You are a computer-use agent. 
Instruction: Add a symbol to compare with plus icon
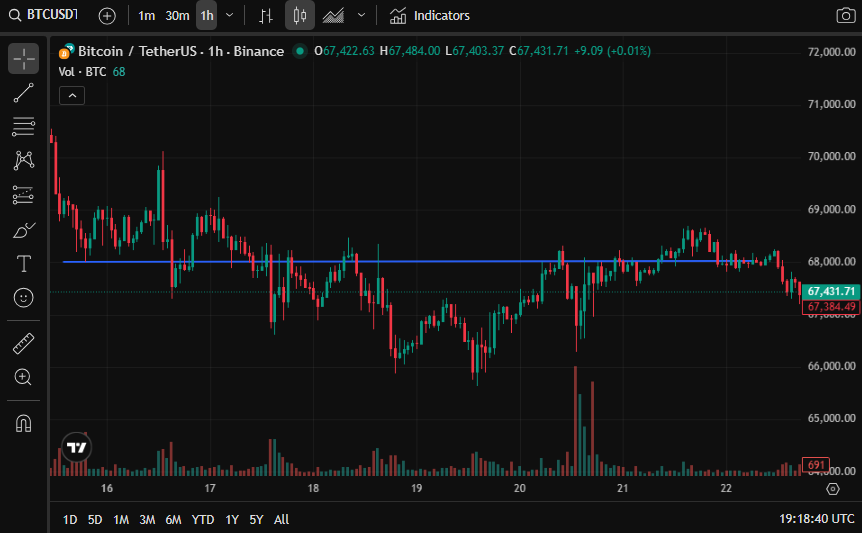click(x=107, y=16)
